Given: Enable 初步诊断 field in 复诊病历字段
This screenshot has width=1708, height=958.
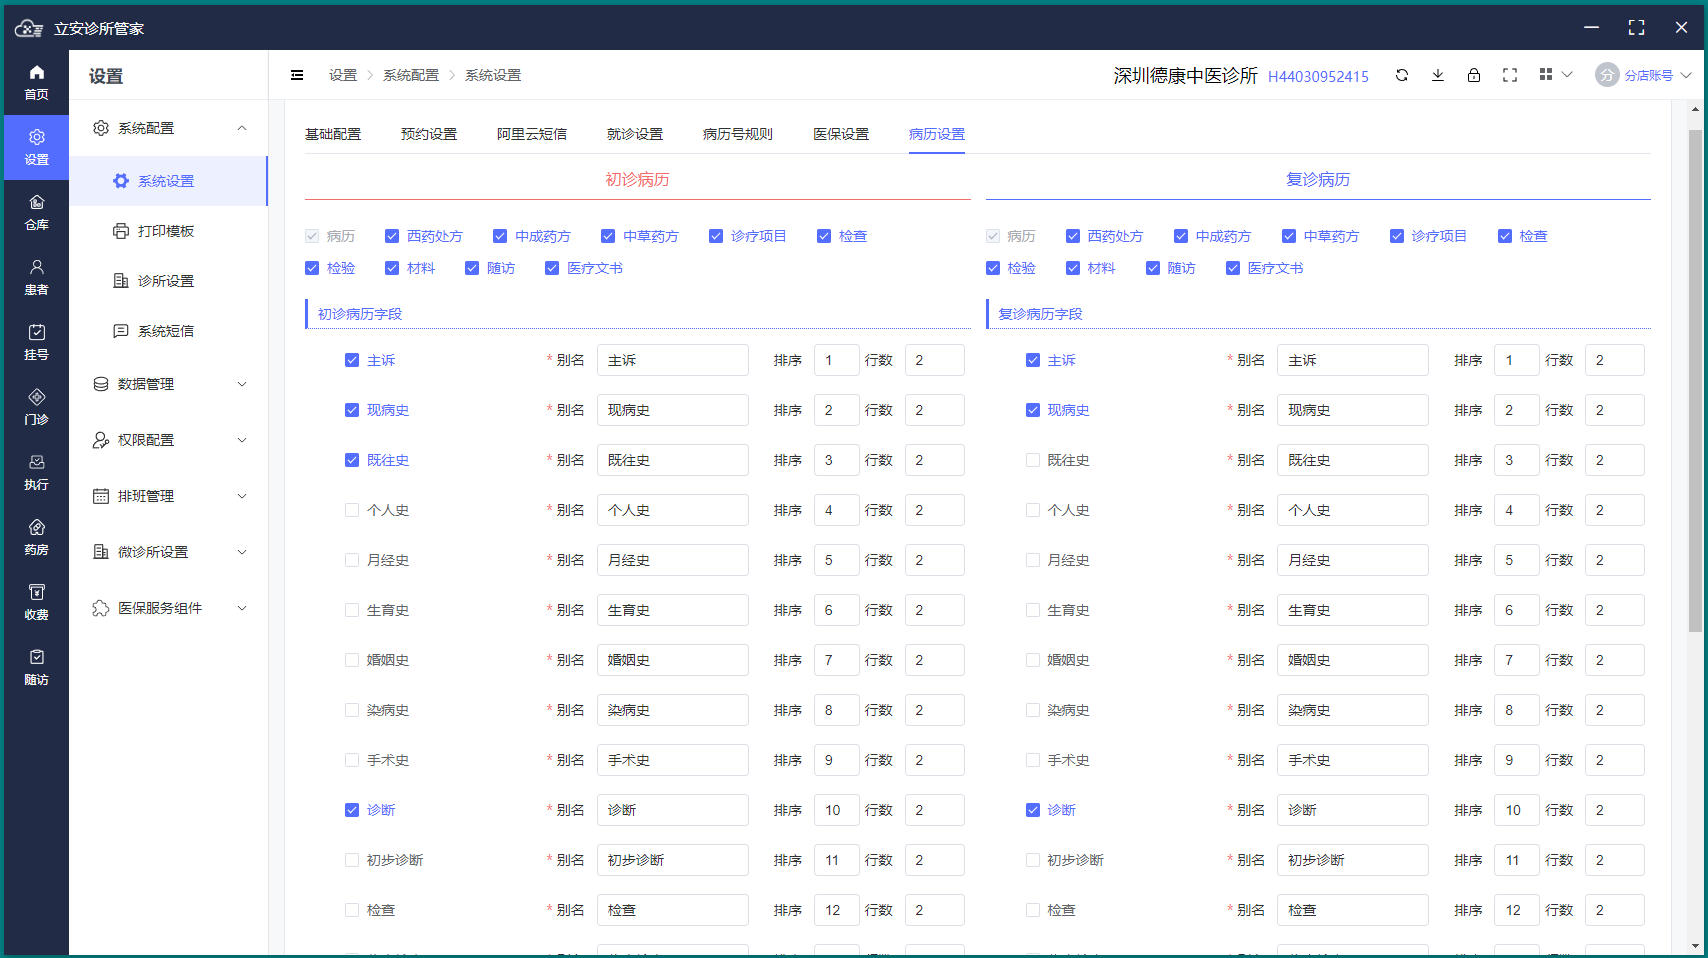Looking at the screenshot, I should coord(1033,860).
